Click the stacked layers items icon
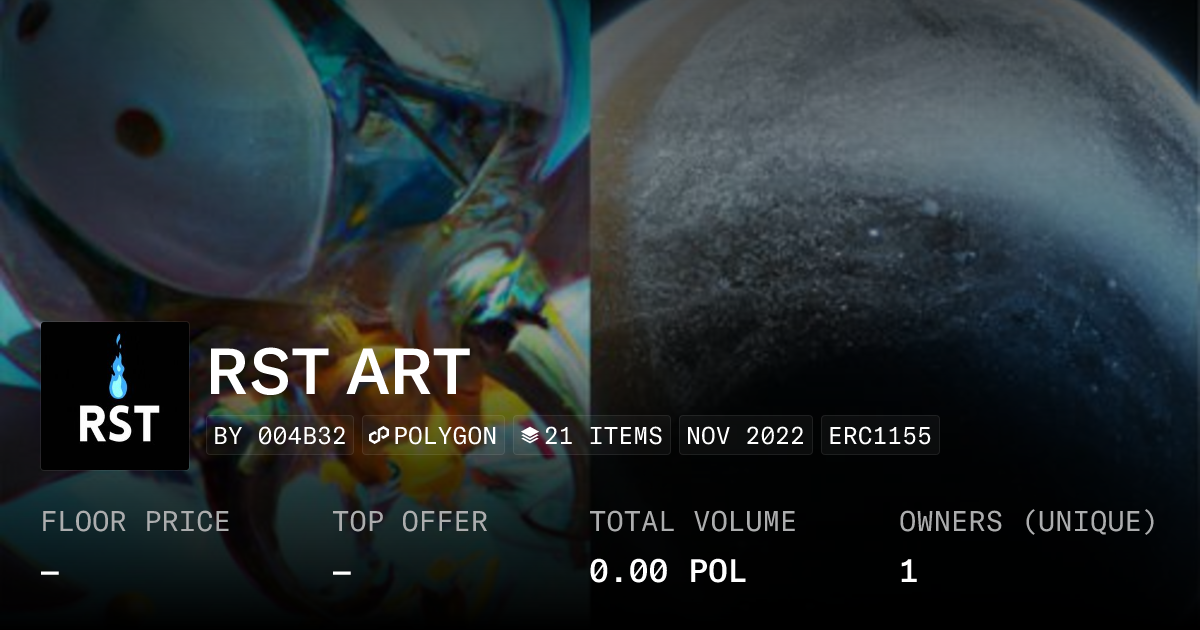The image size is (1200, 630). tap(530, 436)
